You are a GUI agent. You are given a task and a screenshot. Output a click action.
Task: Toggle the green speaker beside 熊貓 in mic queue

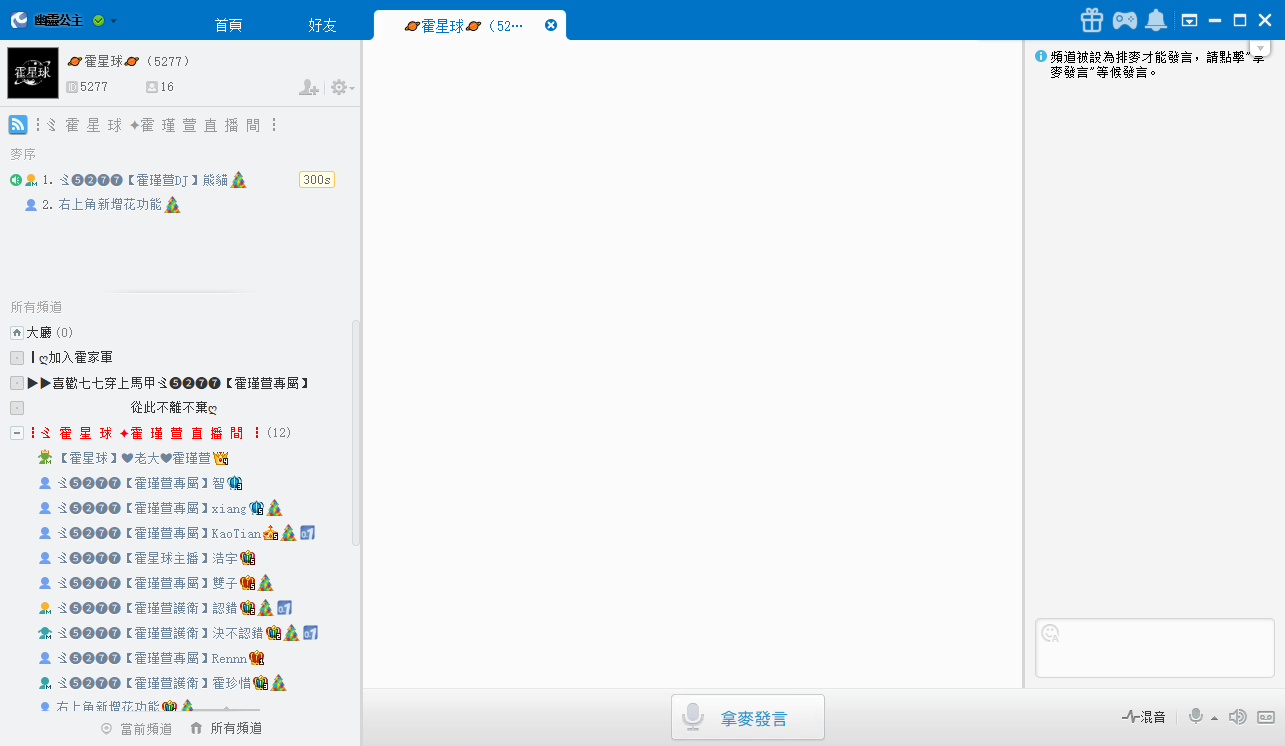tap(16, 179)
